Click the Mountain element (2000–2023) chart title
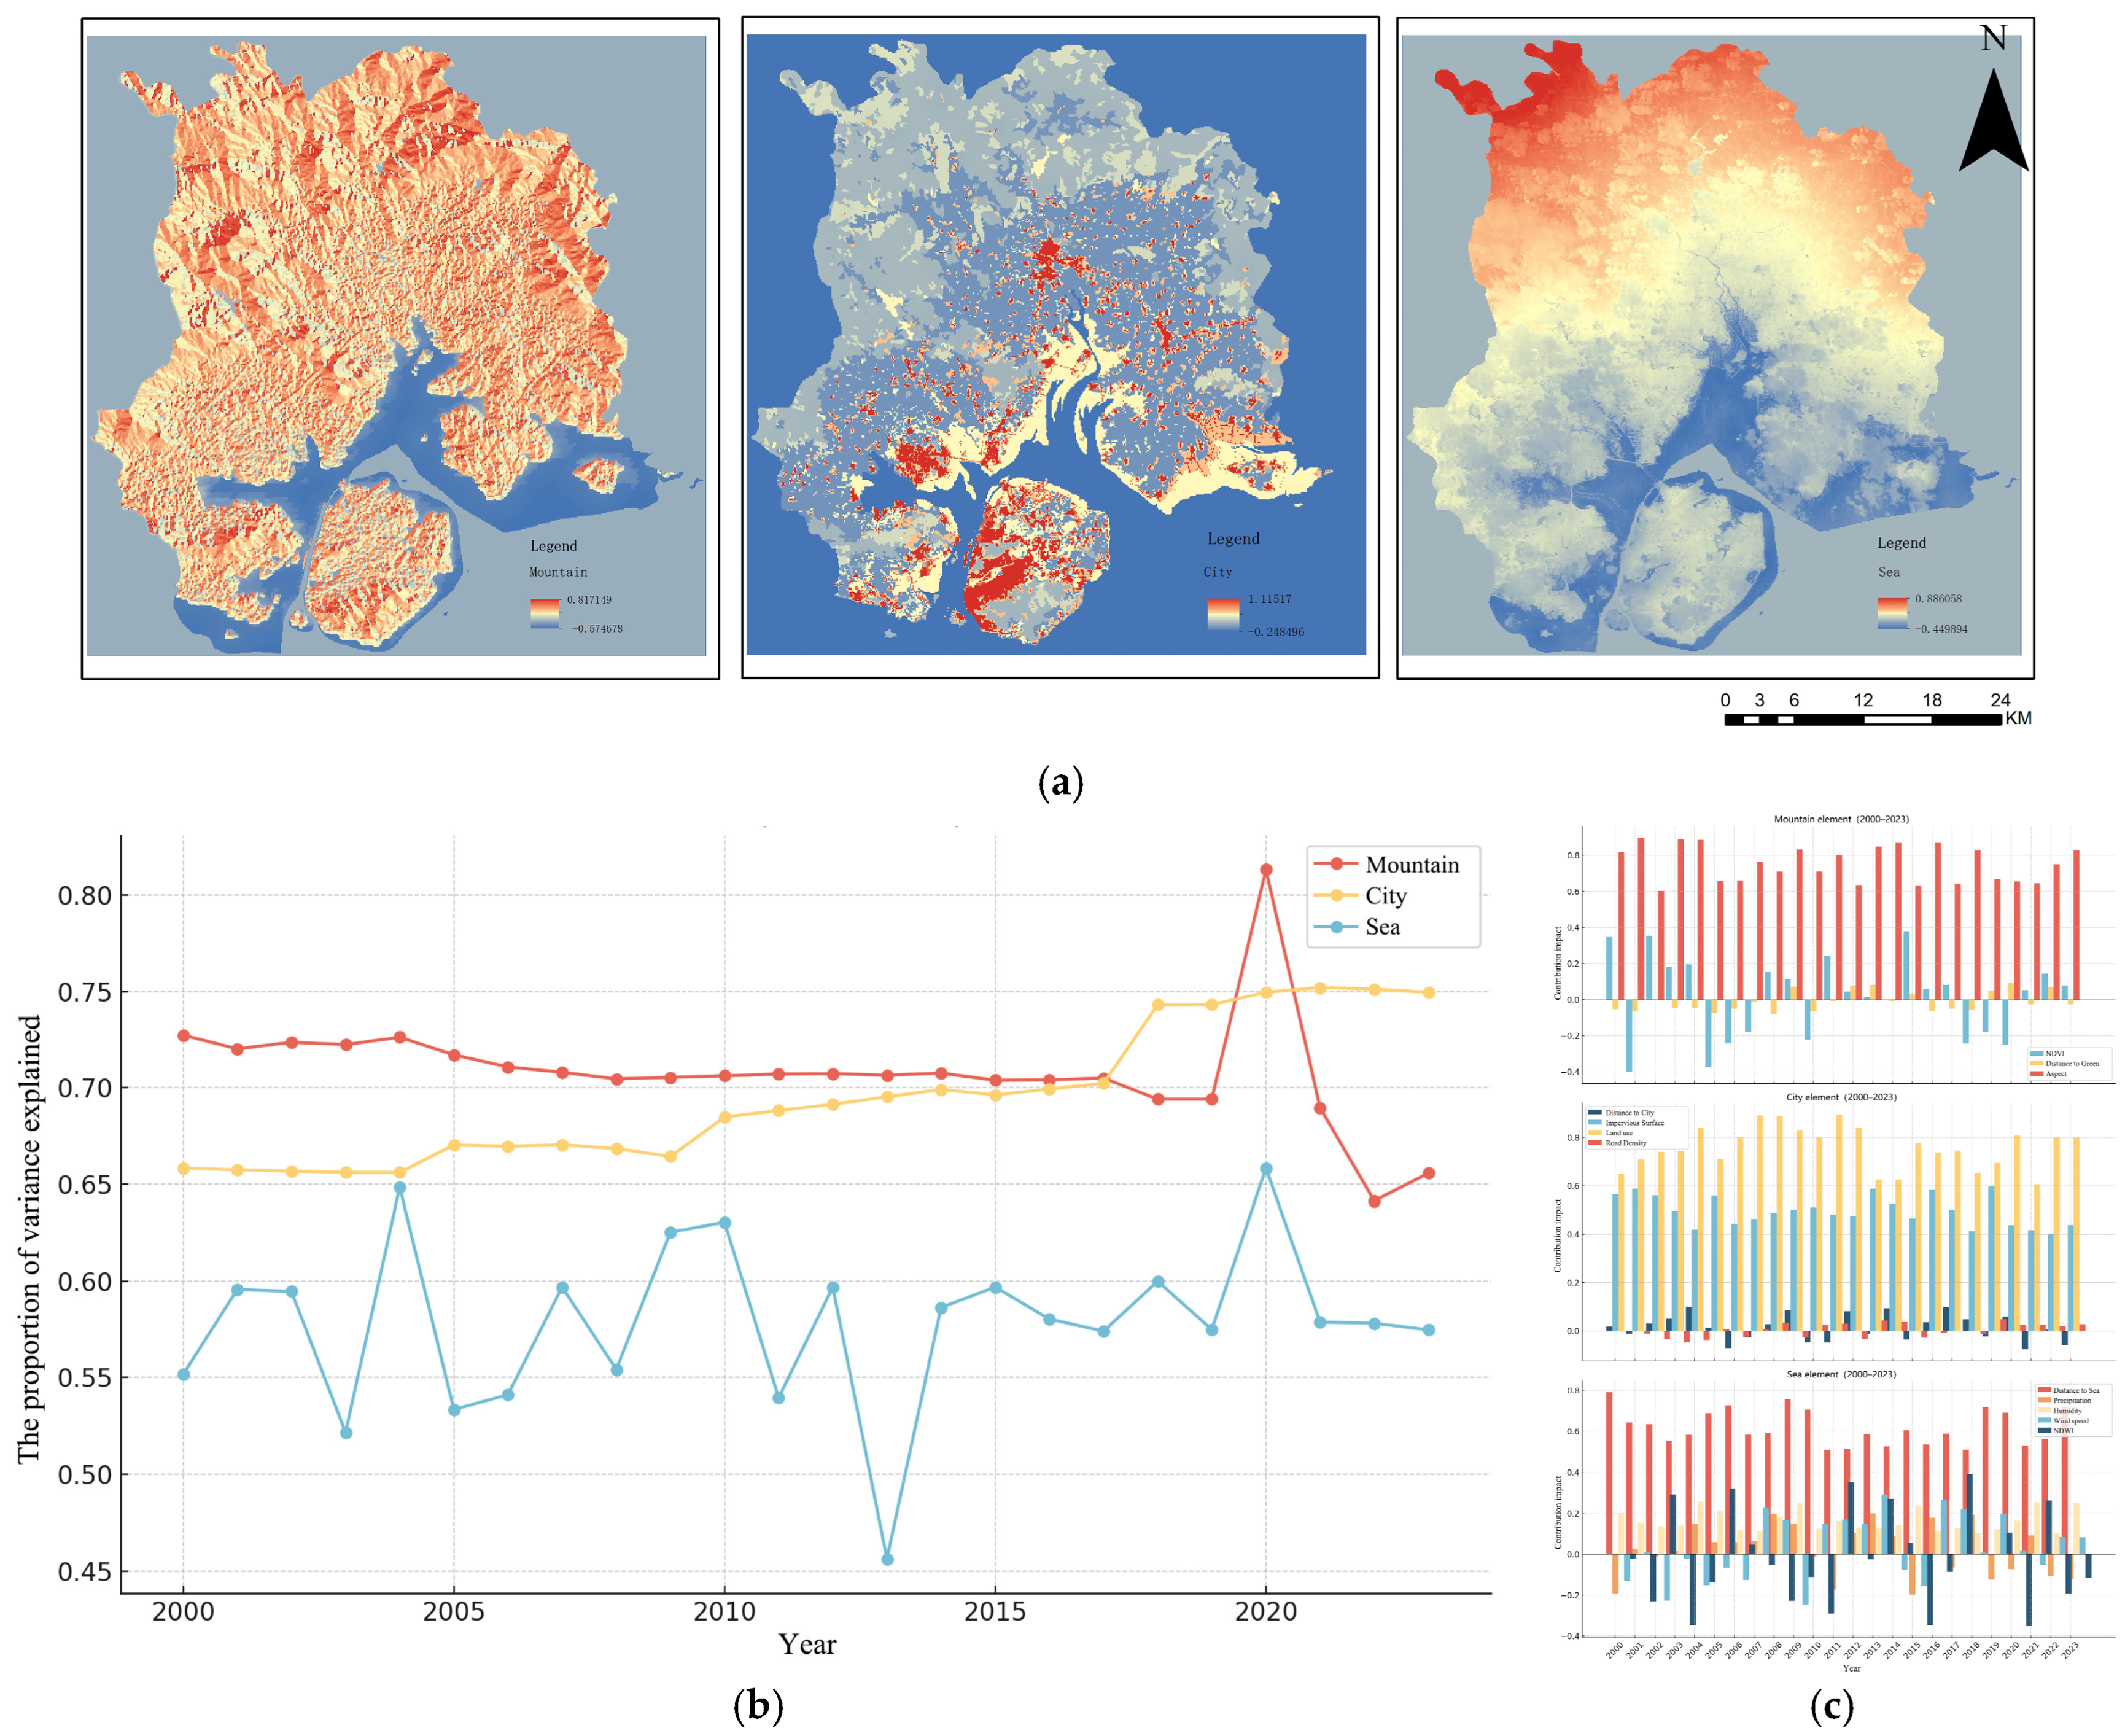 (x=1841, y=819)
